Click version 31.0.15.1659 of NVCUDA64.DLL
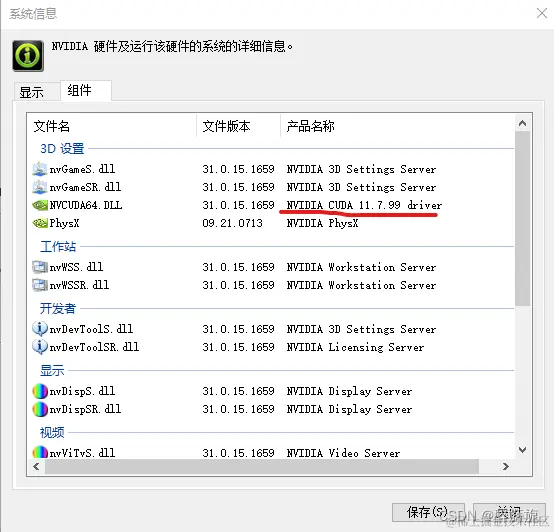554x532 pixels. (238, 205)
